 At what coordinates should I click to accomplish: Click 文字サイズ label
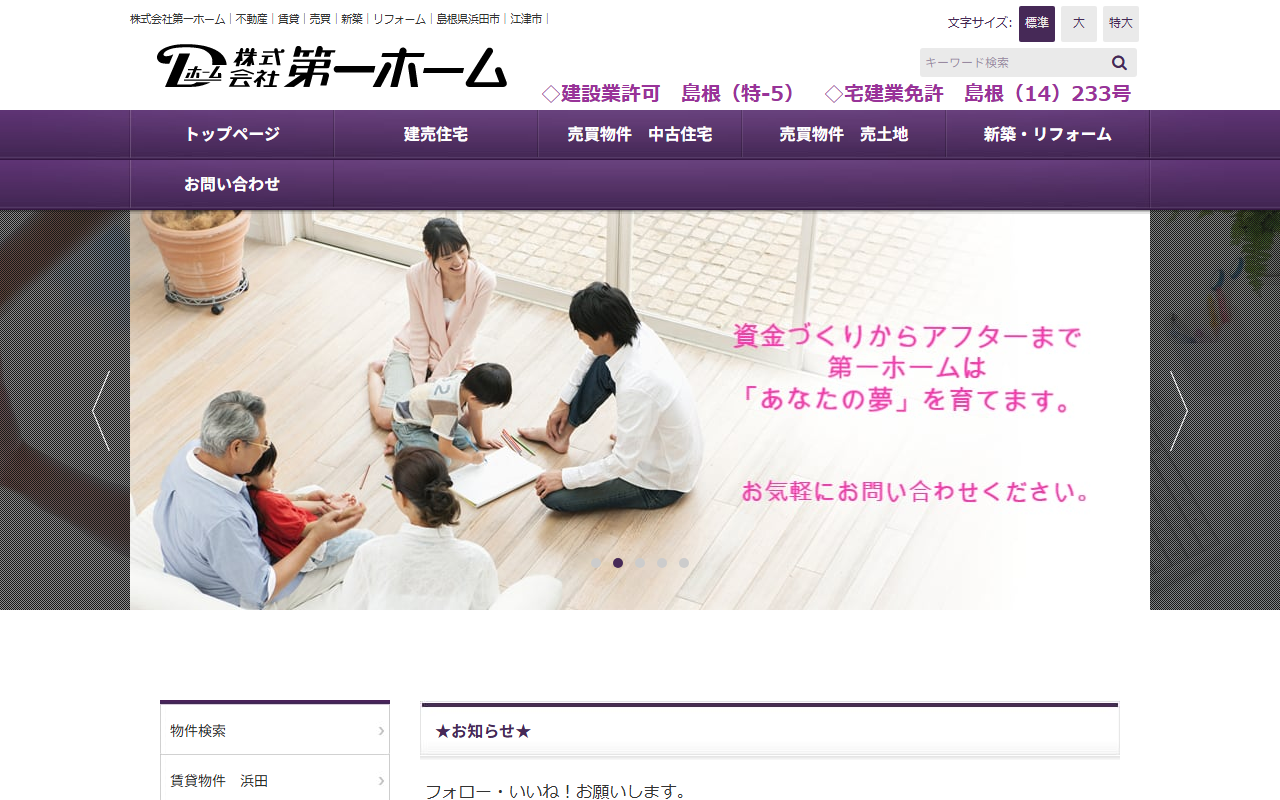pyautogui.click(x=980, y=23)
